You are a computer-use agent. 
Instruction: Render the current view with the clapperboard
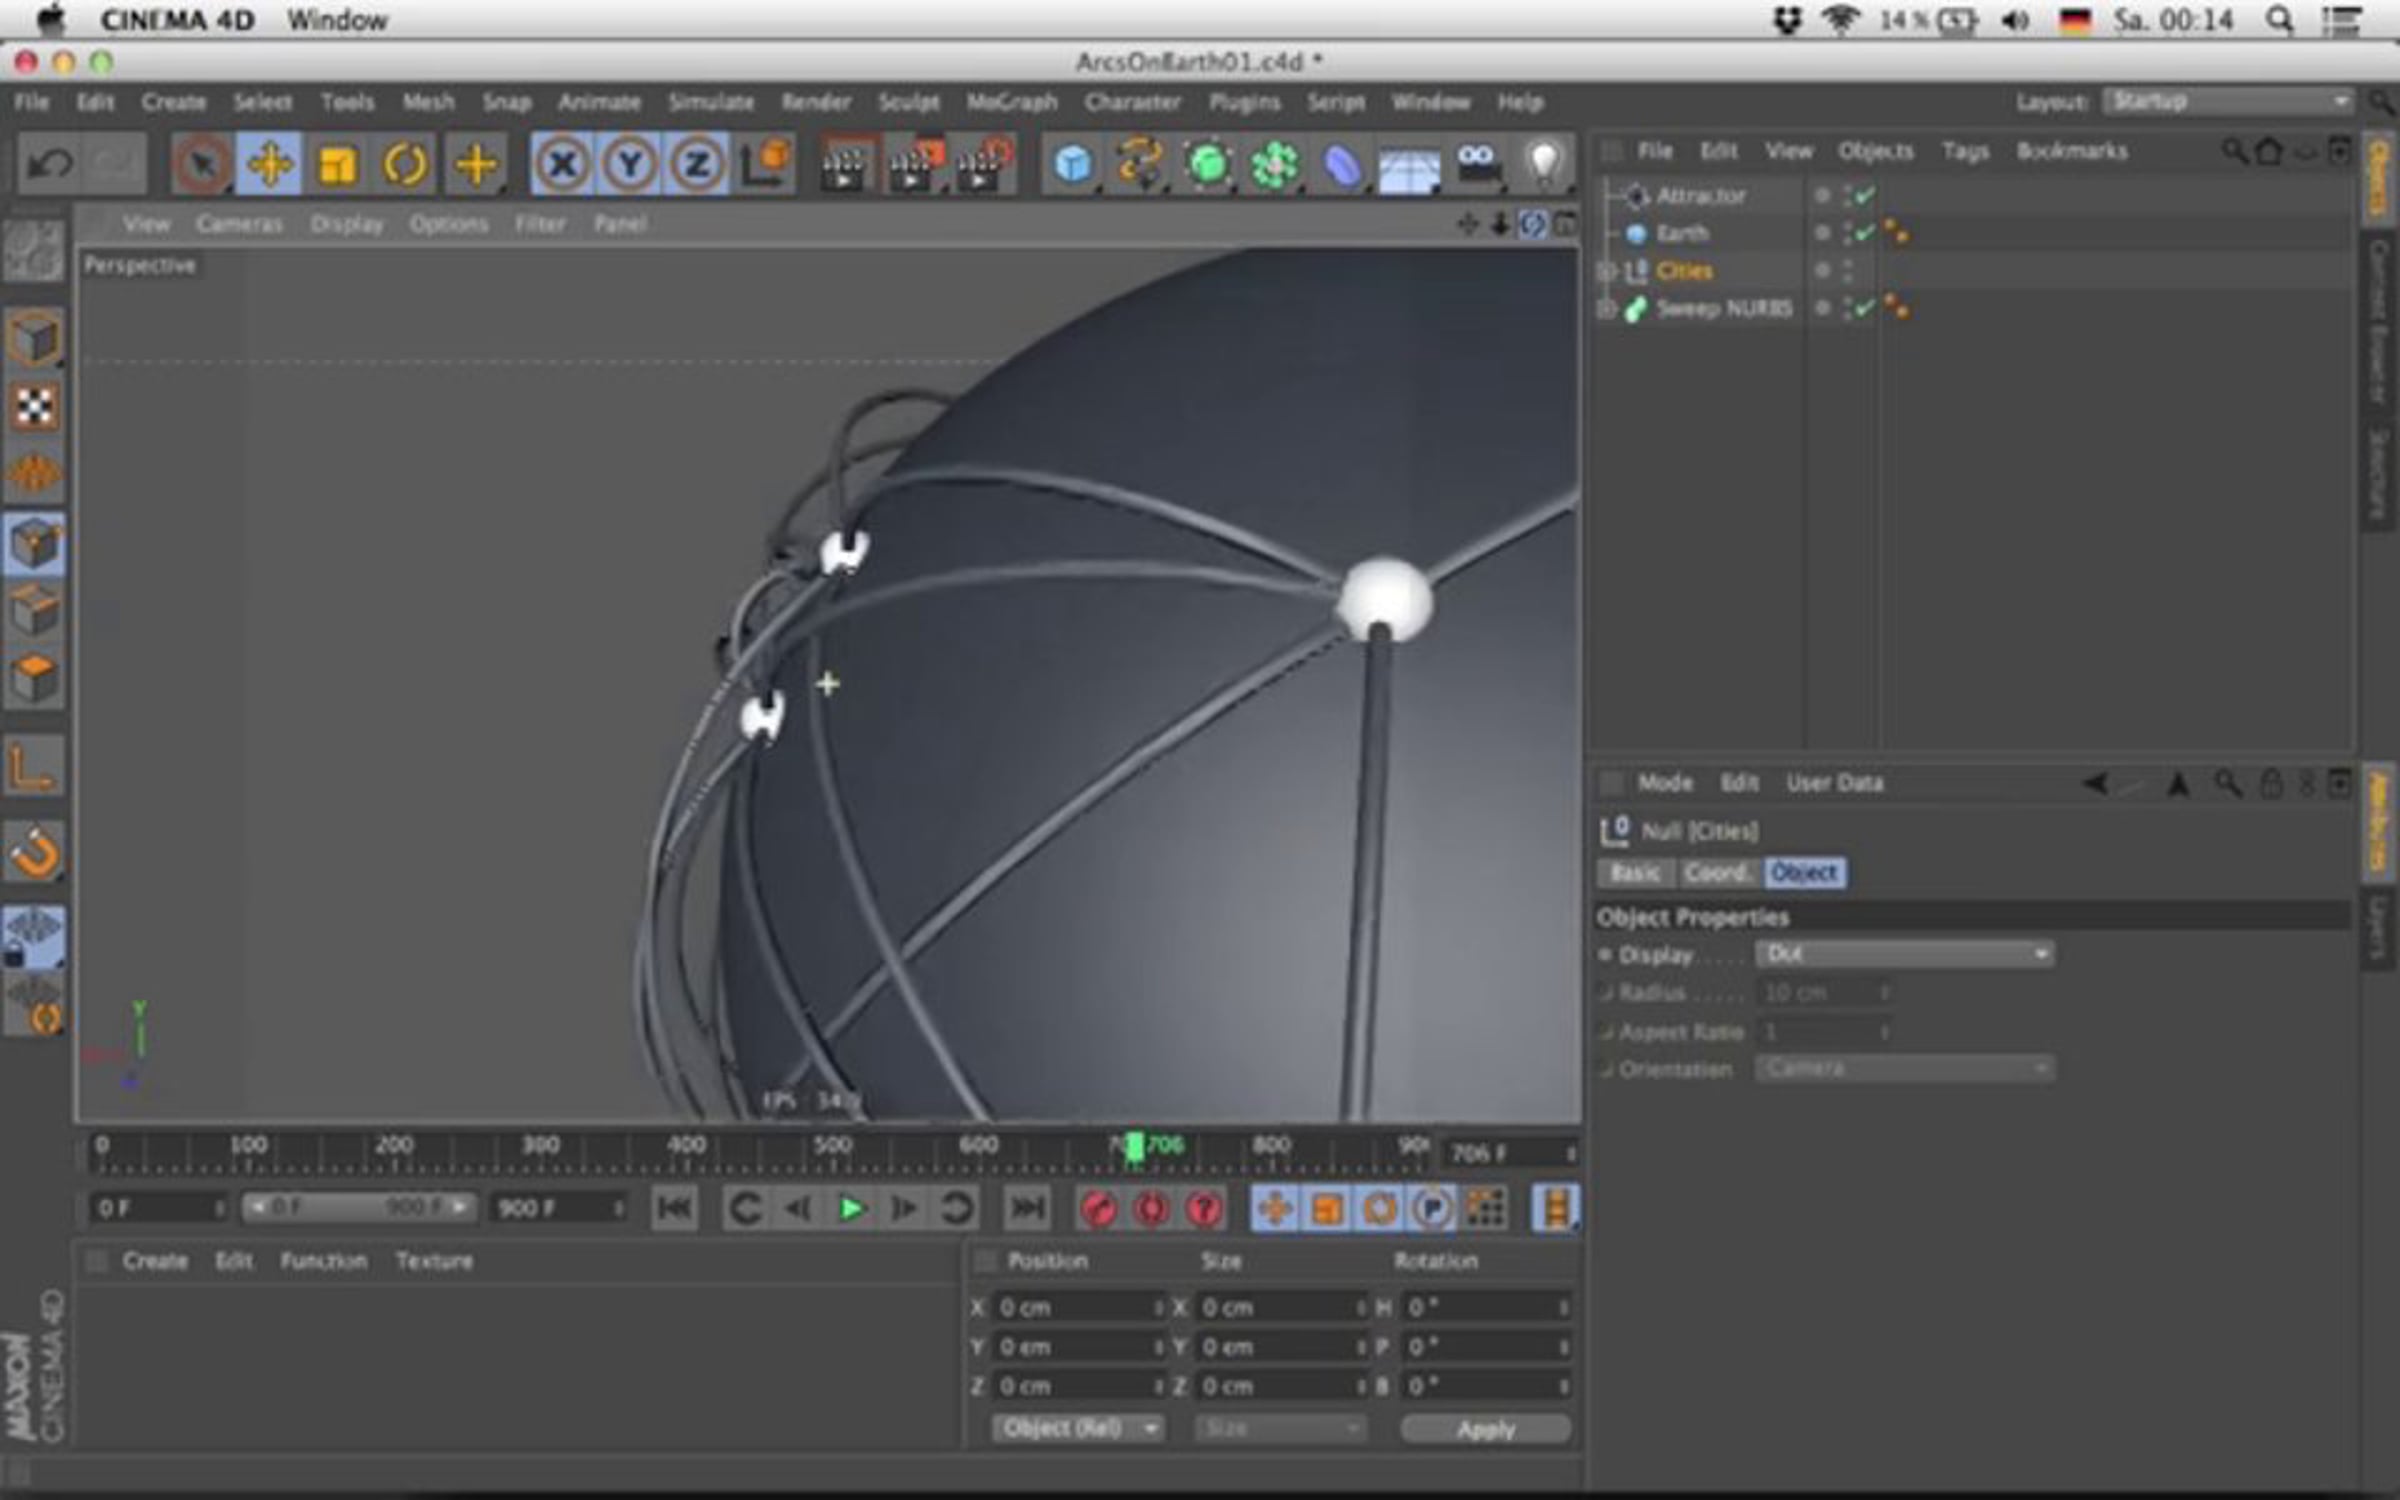click(846, 164)
